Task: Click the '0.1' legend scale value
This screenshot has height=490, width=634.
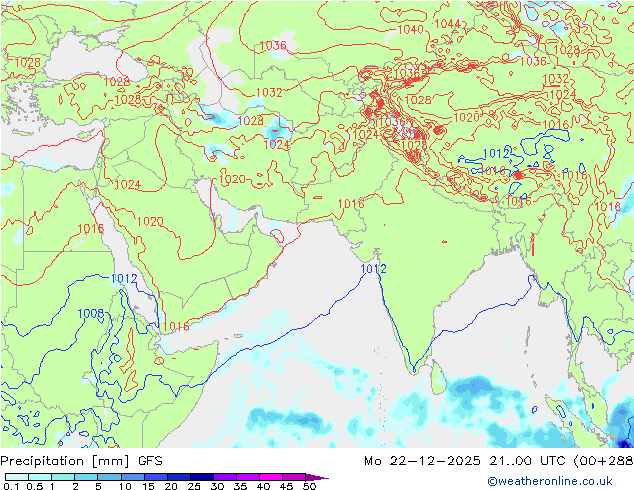Action: pyautogui.click(x=11, y=486)
